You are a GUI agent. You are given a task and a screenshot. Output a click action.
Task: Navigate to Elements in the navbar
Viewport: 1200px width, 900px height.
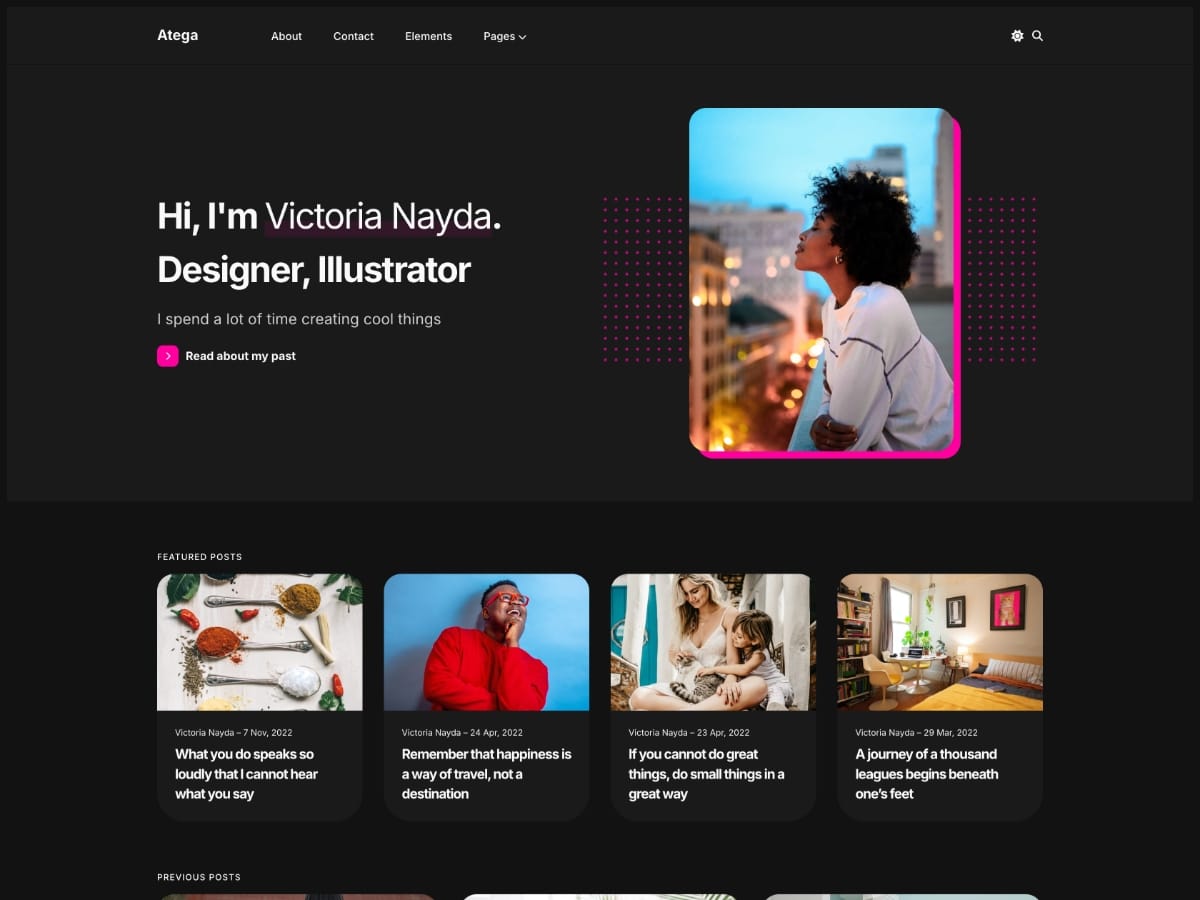click(428, 36)
